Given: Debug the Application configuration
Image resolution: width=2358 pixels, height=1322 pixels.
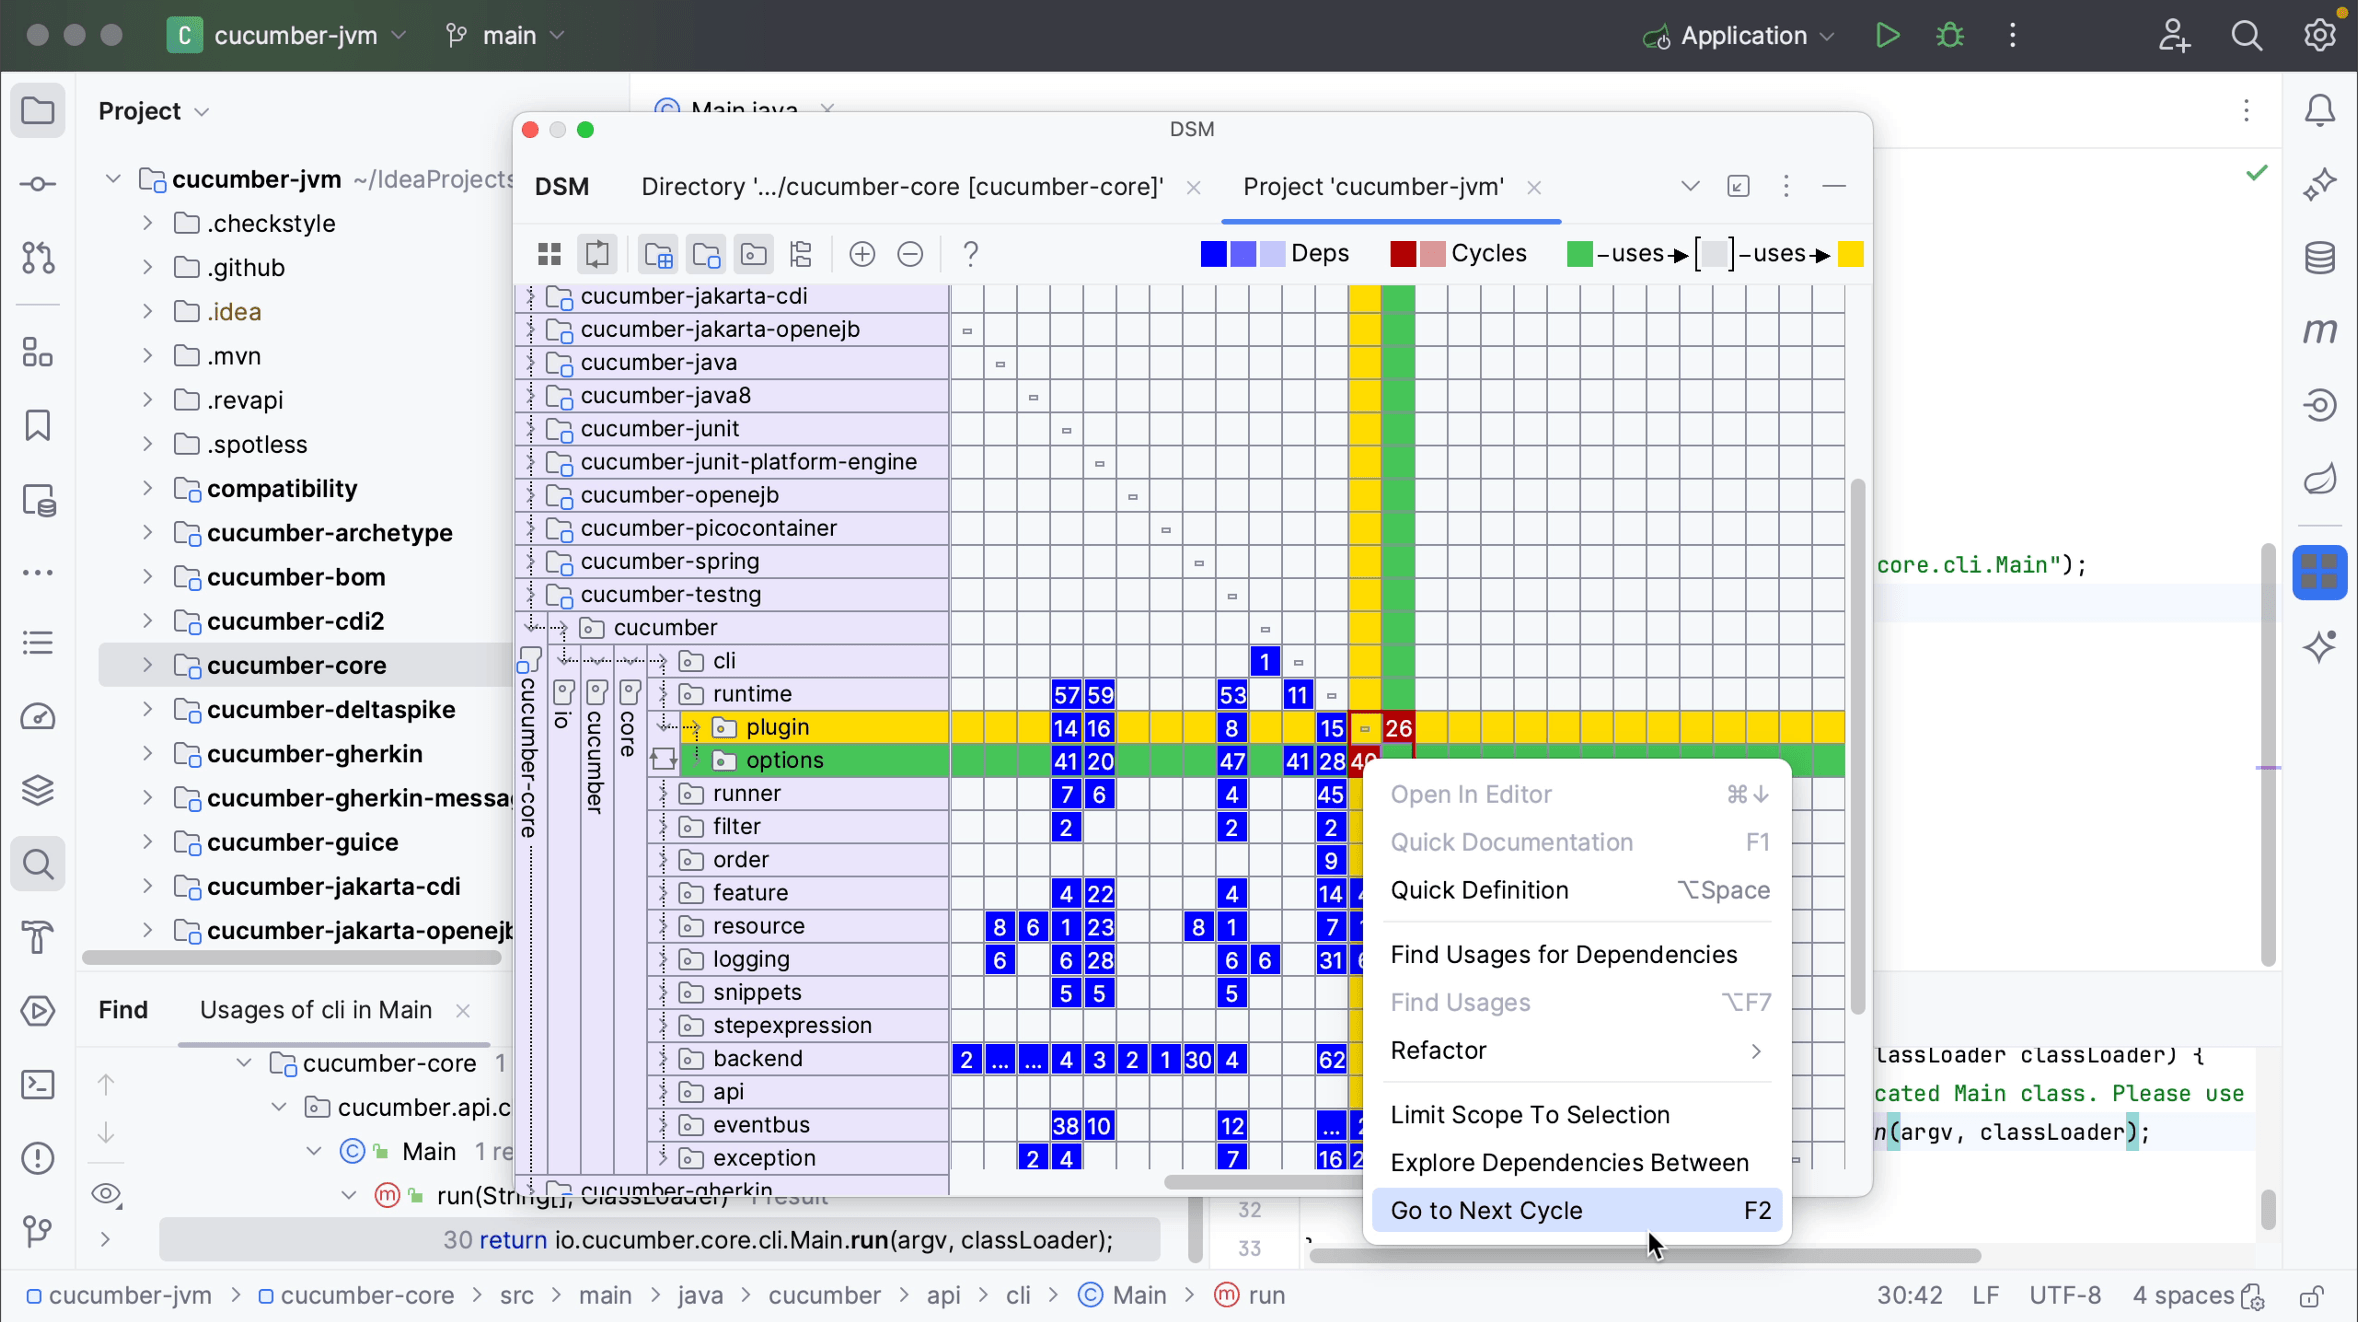Looking at the screenshot, I should point(1950,36).
